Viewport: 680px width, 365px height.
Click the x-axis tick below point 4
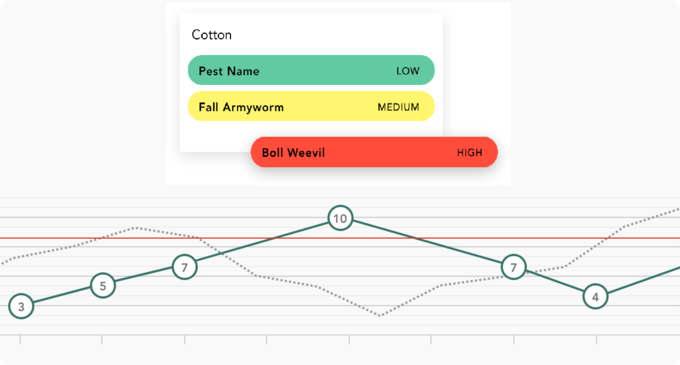click(596, 339)
